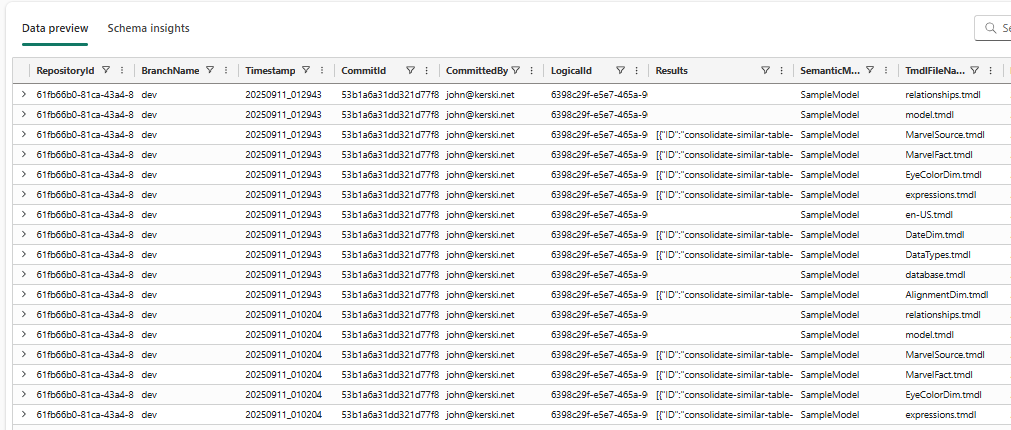Expand the first relationships.tmdl row
The width and height of the screenshot is (1011, 430).
[23, 94]
